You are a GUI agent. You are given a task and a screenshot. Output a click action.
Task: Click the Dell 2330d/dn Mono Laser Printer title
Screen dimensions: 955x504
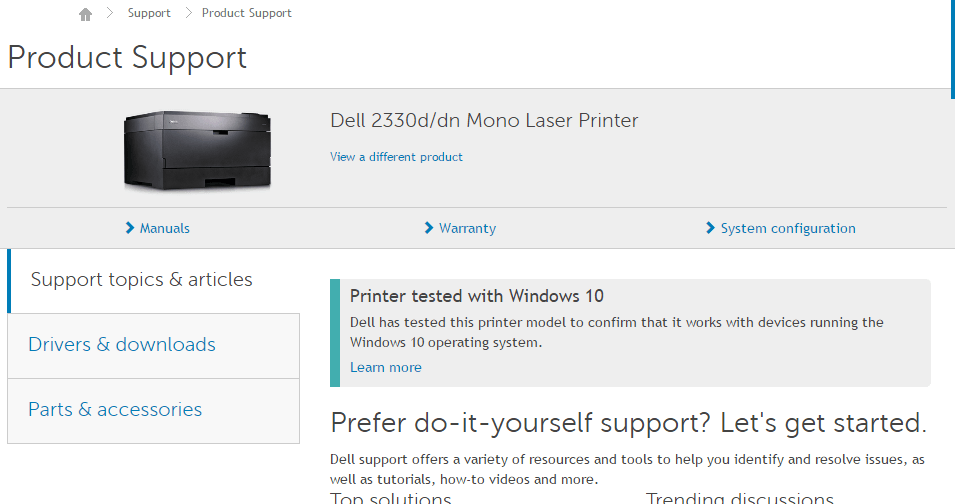[484, 121]
